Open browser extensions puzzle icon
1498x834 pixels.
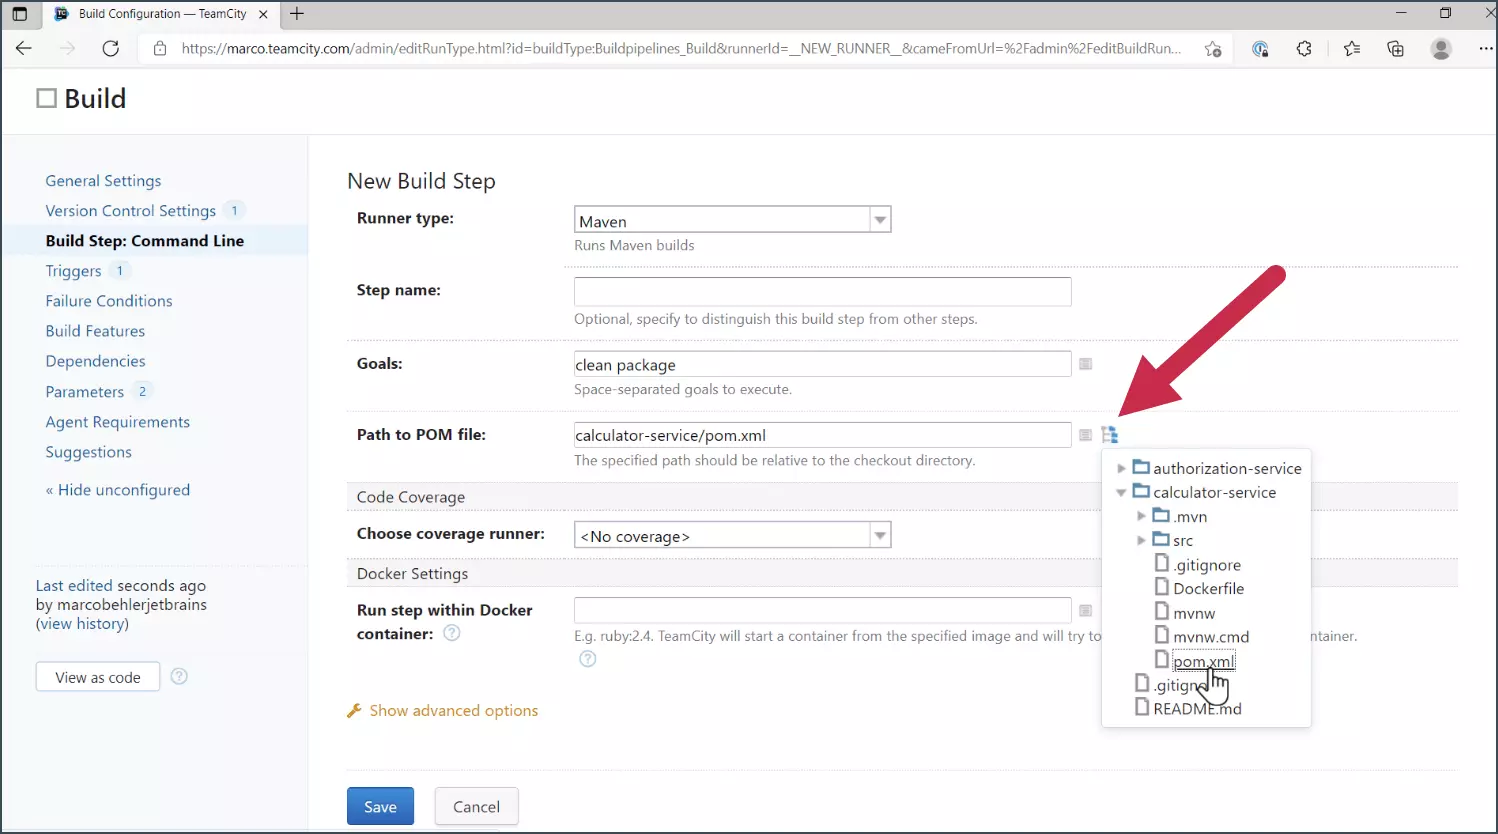point(1304,48)
